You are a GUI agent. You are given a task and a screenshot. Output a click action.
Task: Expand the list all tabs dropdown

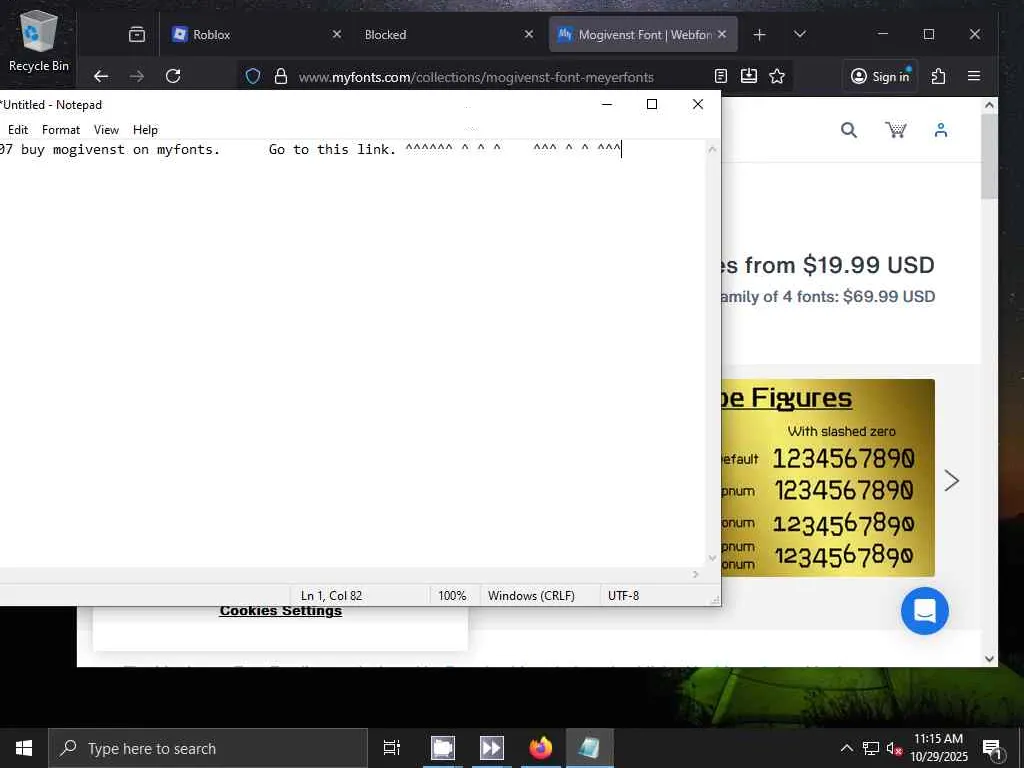coord(799,34)
